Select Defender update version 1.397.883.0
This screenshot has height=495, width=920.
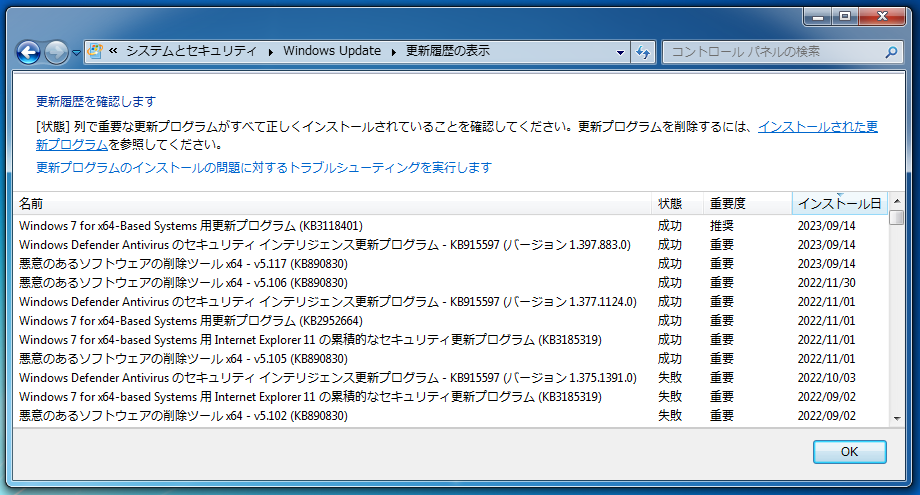click(450, 245)
